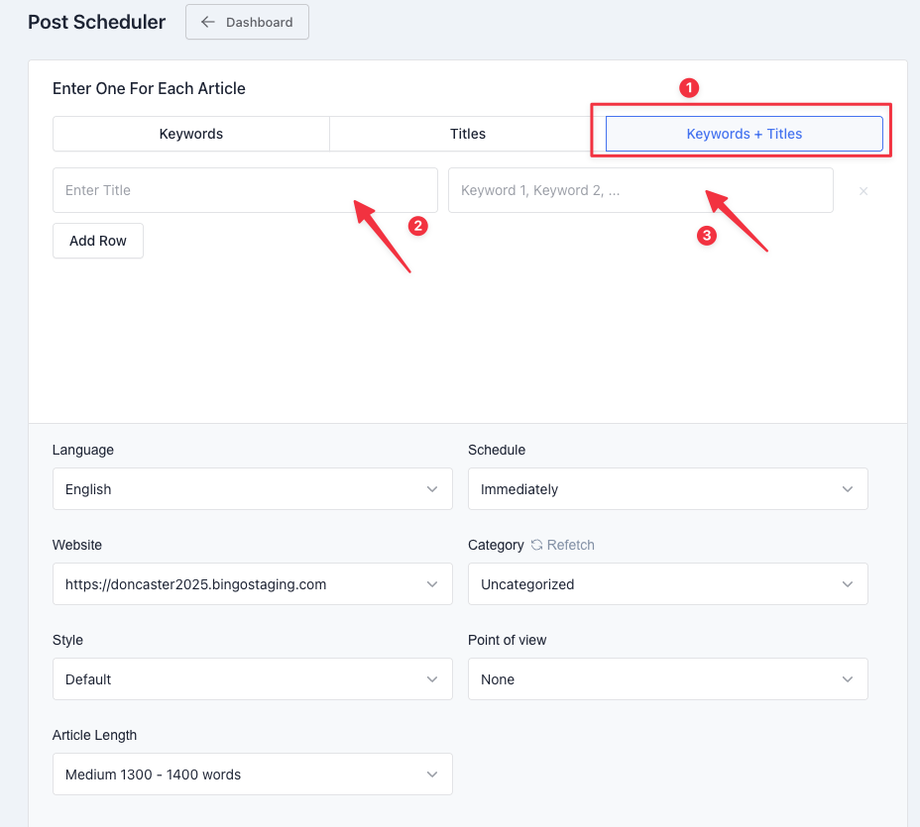Expand the Style dropdown set to Default

coord(252,679)
